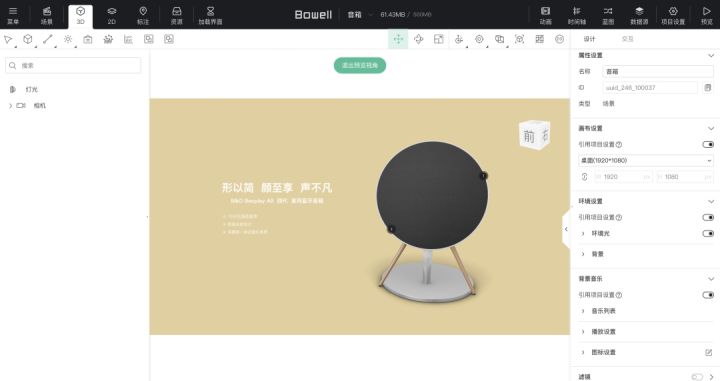
Task: Switch to the 交互 interaction tab
Action: coord(627,39)
